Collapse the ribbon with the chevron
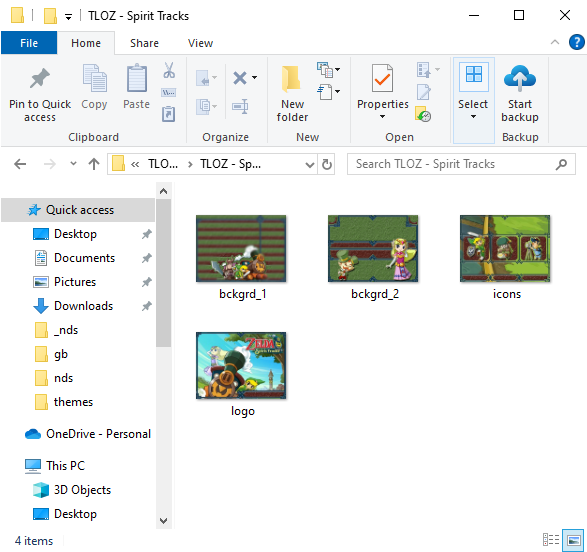This screenshot has width=587, height=552. [555, 42]
